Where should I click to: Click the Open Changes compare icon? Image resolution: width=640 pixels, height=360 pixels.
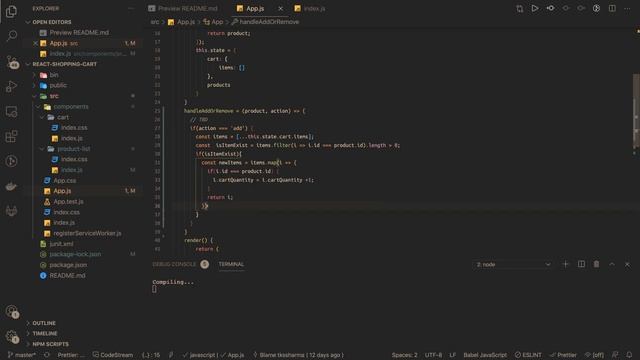[520, 9]
